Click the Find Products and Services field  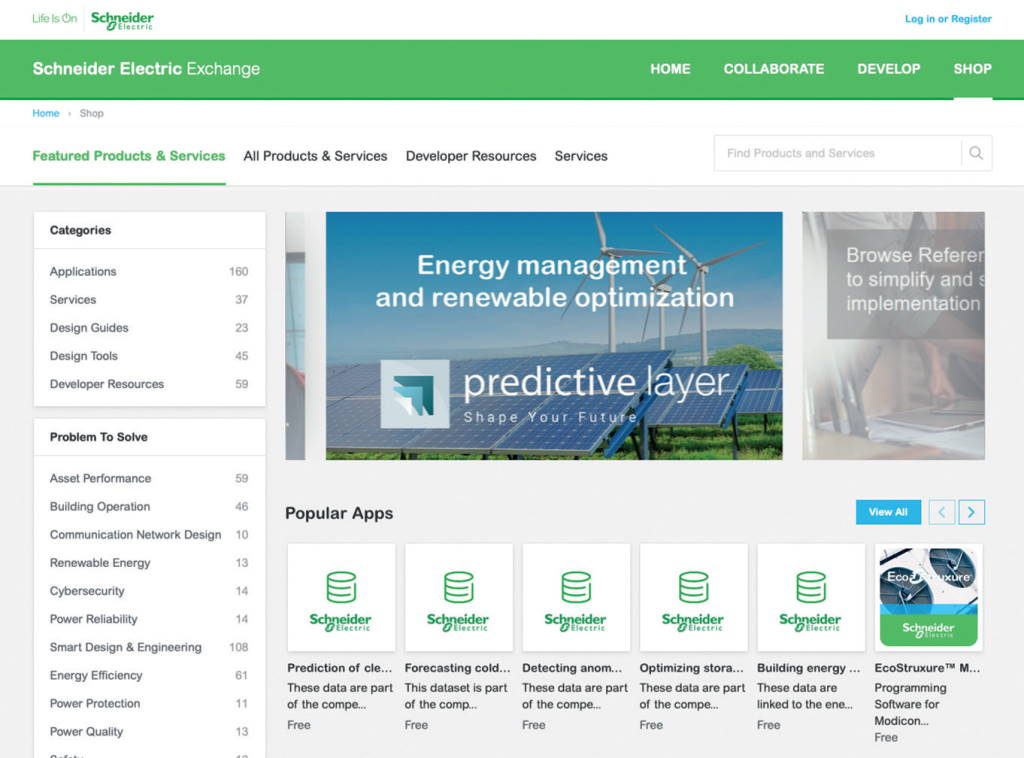pyautogui.click(x=837, y=153)
